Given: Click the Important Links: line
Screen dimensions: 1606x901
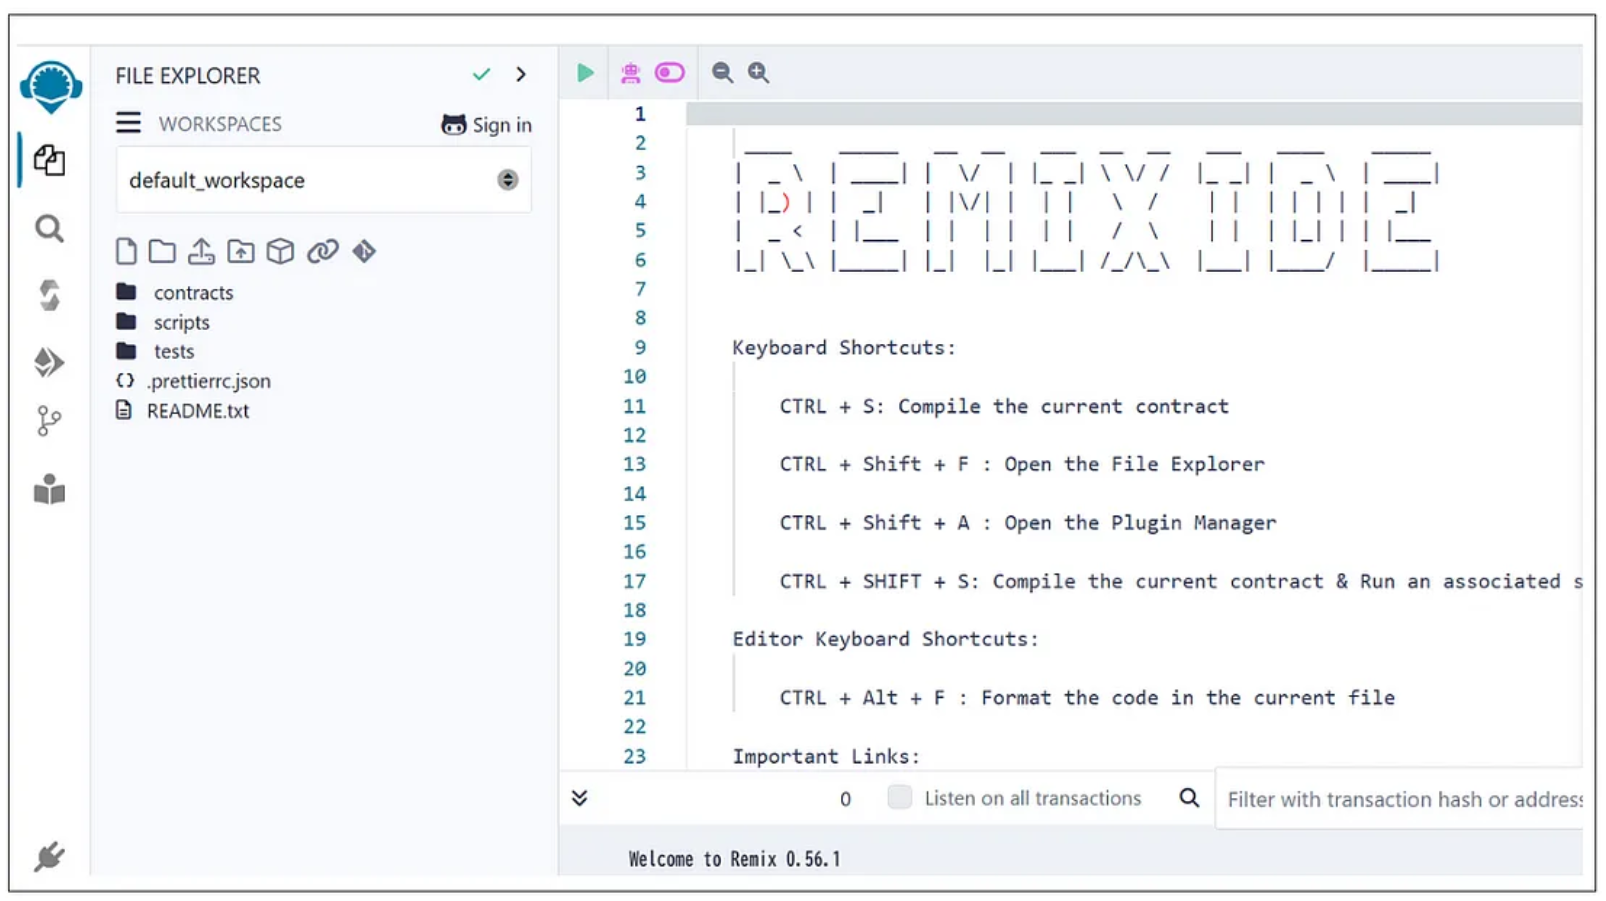Looking at the screenshot, I should [x=826, y=756].
